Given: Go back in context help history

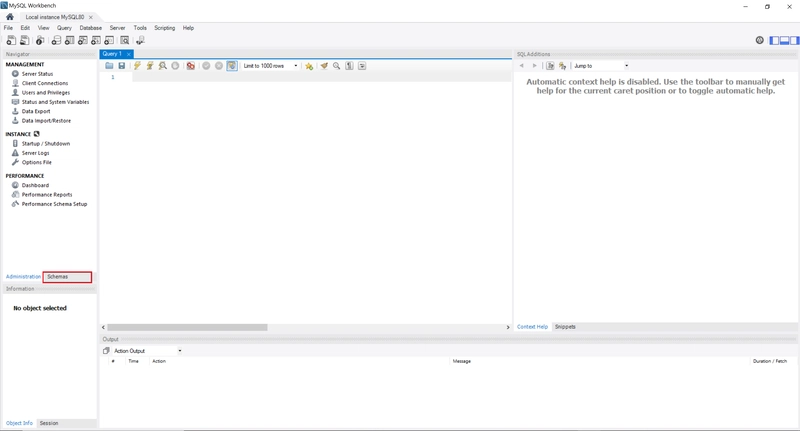Looking at the screenshot, I should (521, 66).
